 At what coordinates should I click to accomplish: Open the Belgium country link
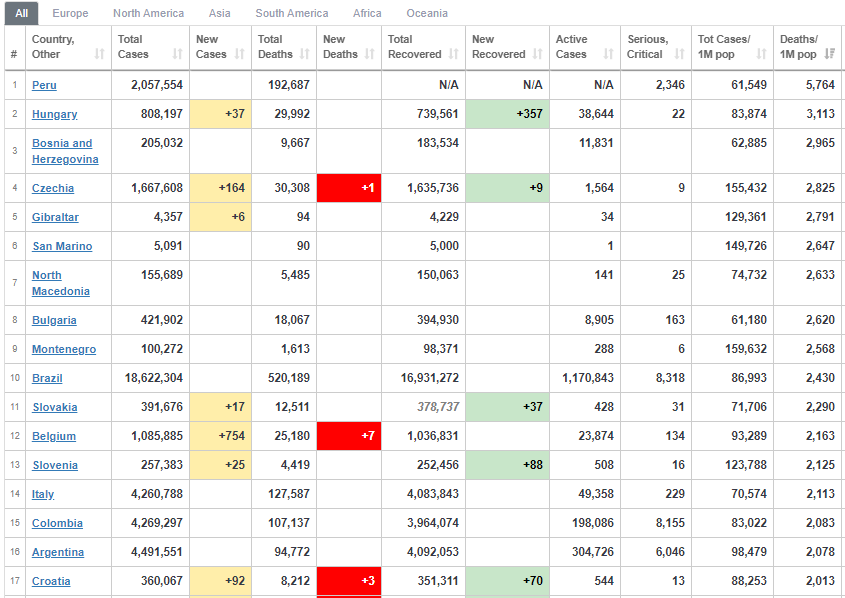click(x=54, y=436)
